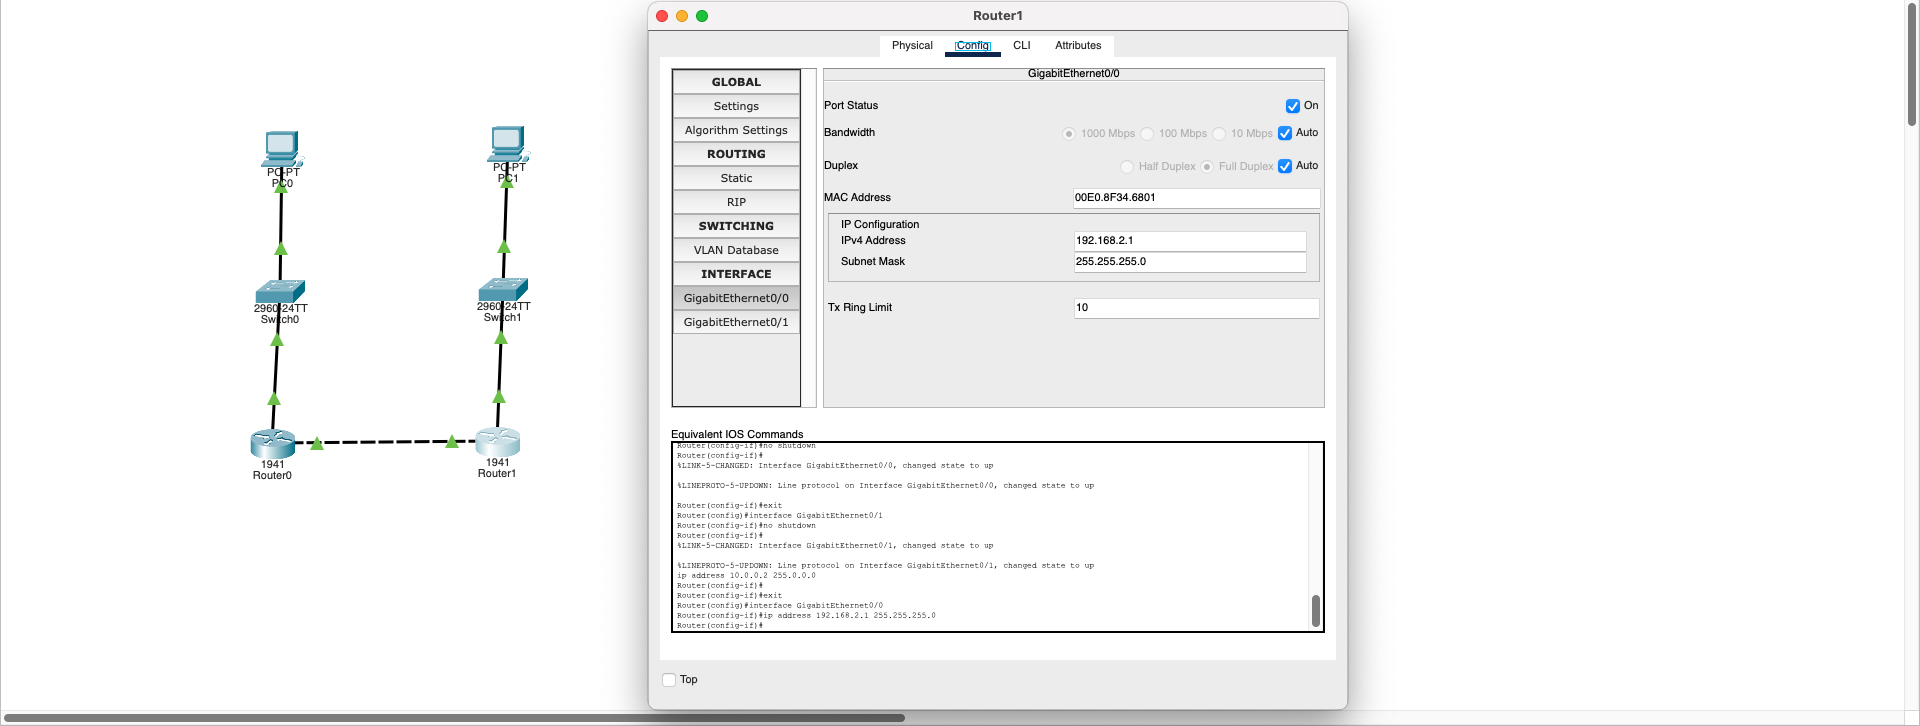Open the Attributes tab
The height and width of the screenshot is (726, 1920).
coord(1078,46)
